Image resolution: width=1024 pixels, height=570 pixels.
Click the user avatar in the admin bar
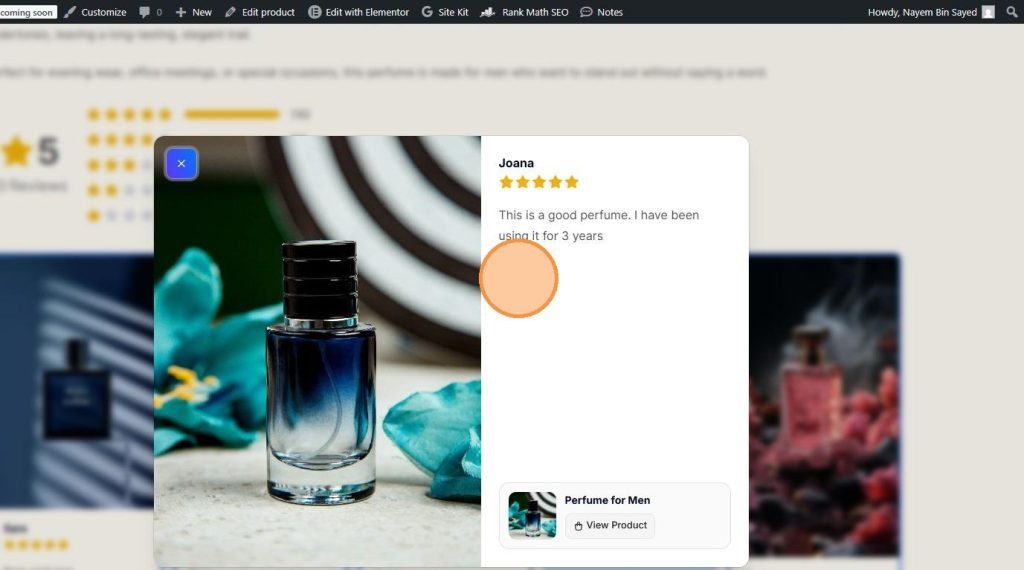(988, 12)
